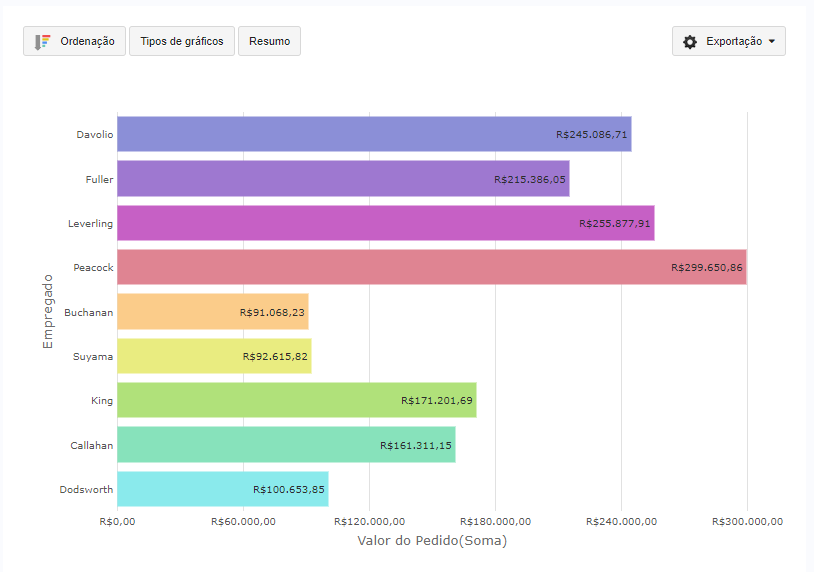Click the Empregado axis title
This screenshot has width=814, height=572.
pyautogui.click(x=48, y=311)
